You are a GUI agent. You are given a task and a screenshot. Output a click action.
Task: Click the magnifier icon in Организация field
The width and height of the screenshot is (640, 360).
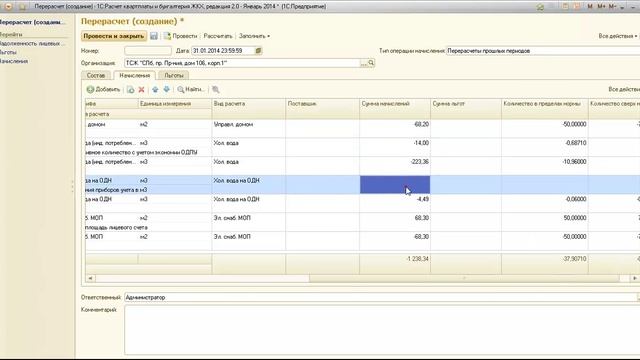pyautogui.click(x=371, y=63)
